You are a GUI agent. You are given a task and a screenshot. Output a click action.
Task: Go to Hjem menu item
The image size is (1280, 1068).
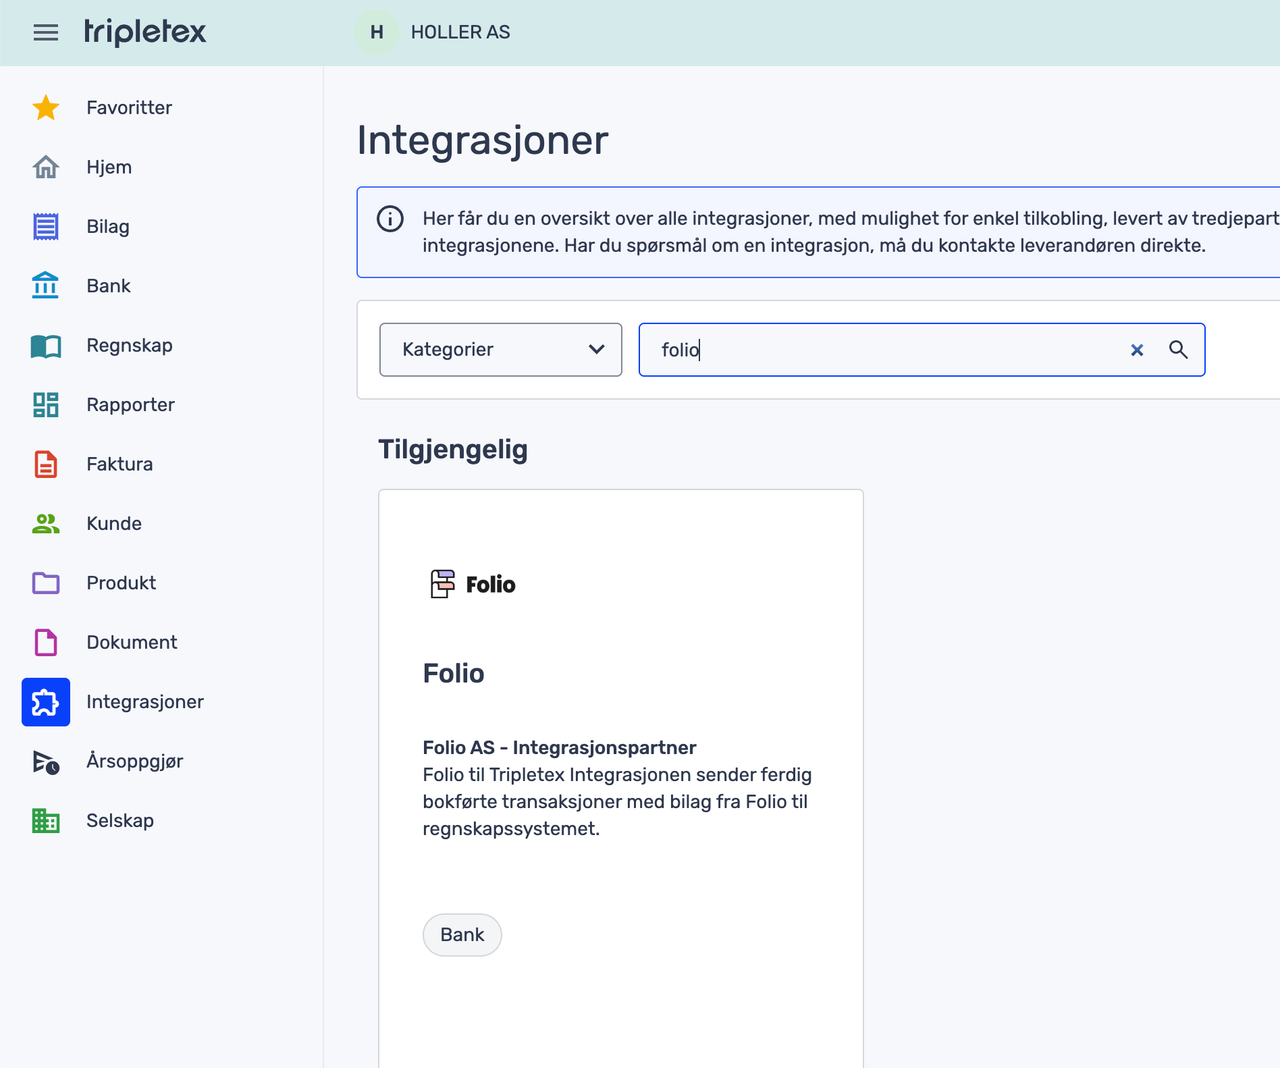pyautogui.click(x=109, y=167)
